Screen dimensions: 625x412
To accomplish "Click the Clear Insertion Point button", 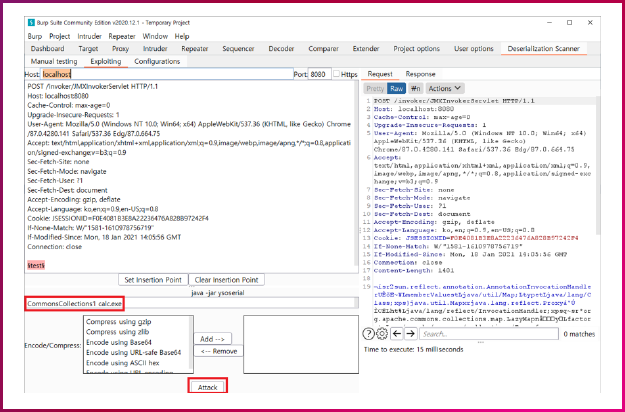I will (x=226, y=280).
